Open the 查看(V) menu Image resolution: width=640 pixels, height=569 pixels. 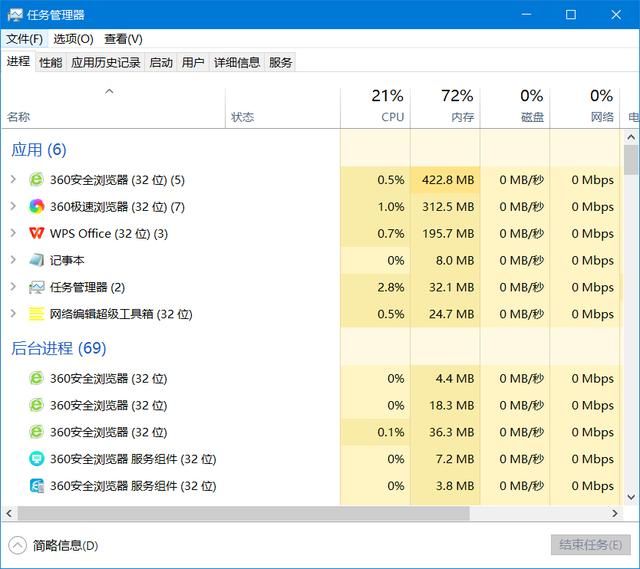123,39
